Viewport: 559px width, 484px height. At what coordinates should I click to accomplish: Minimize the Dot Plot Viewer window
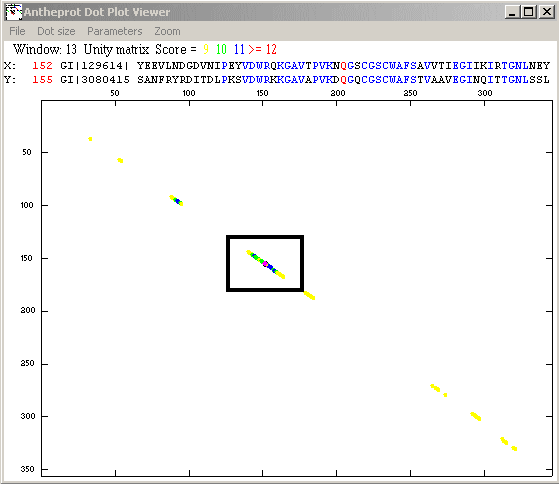[512, 12]
